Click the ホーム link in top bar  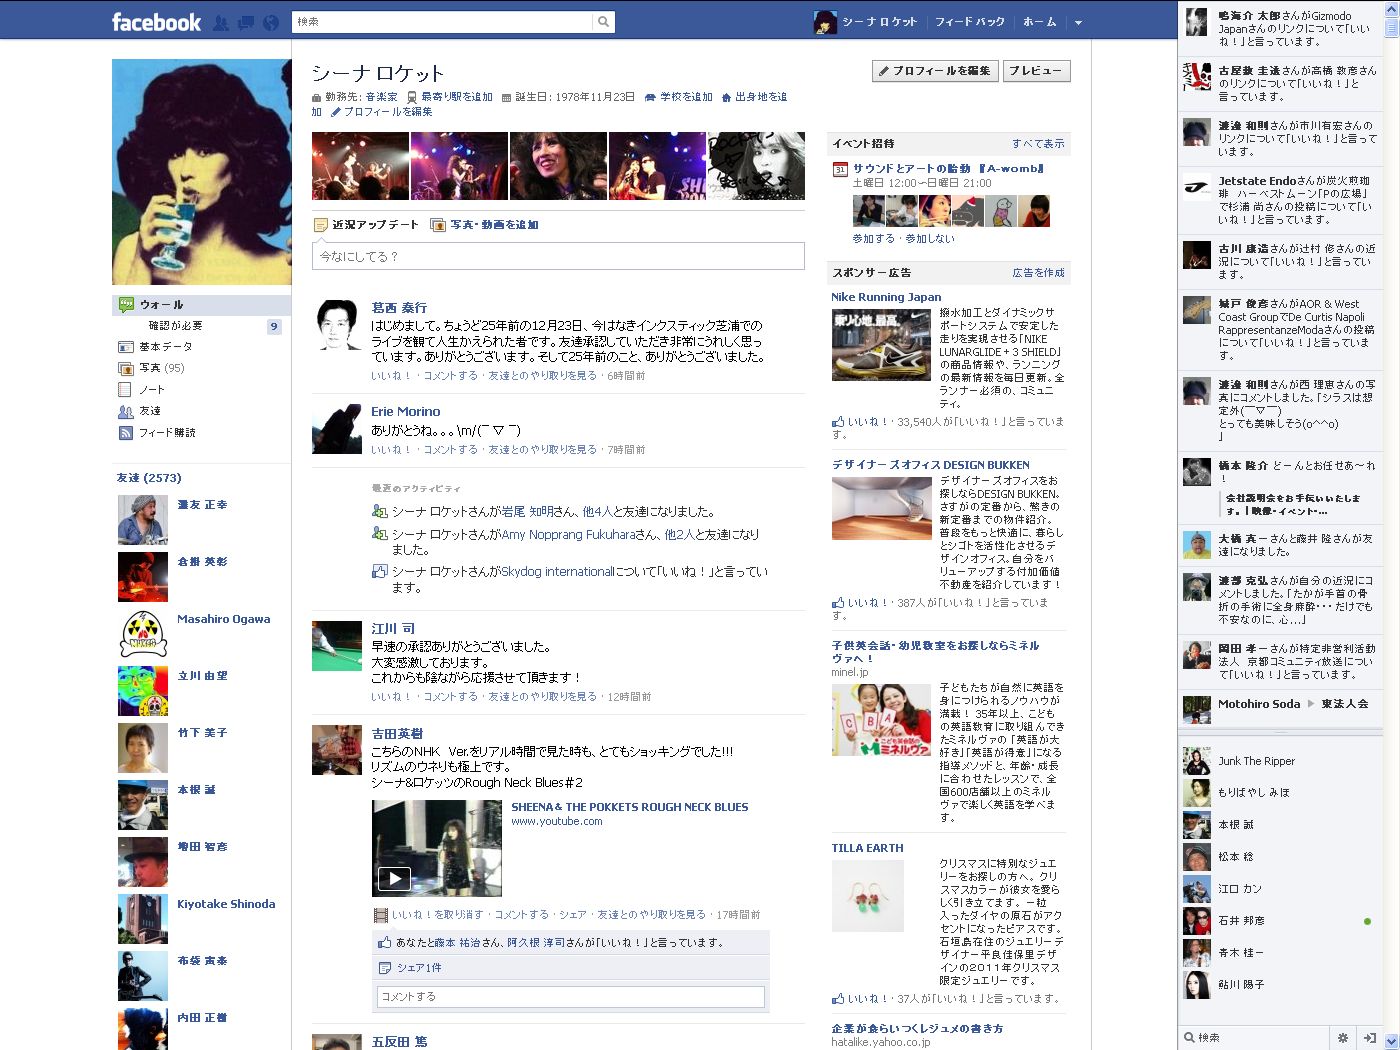pyautogui.click(x=1039, y=22)
